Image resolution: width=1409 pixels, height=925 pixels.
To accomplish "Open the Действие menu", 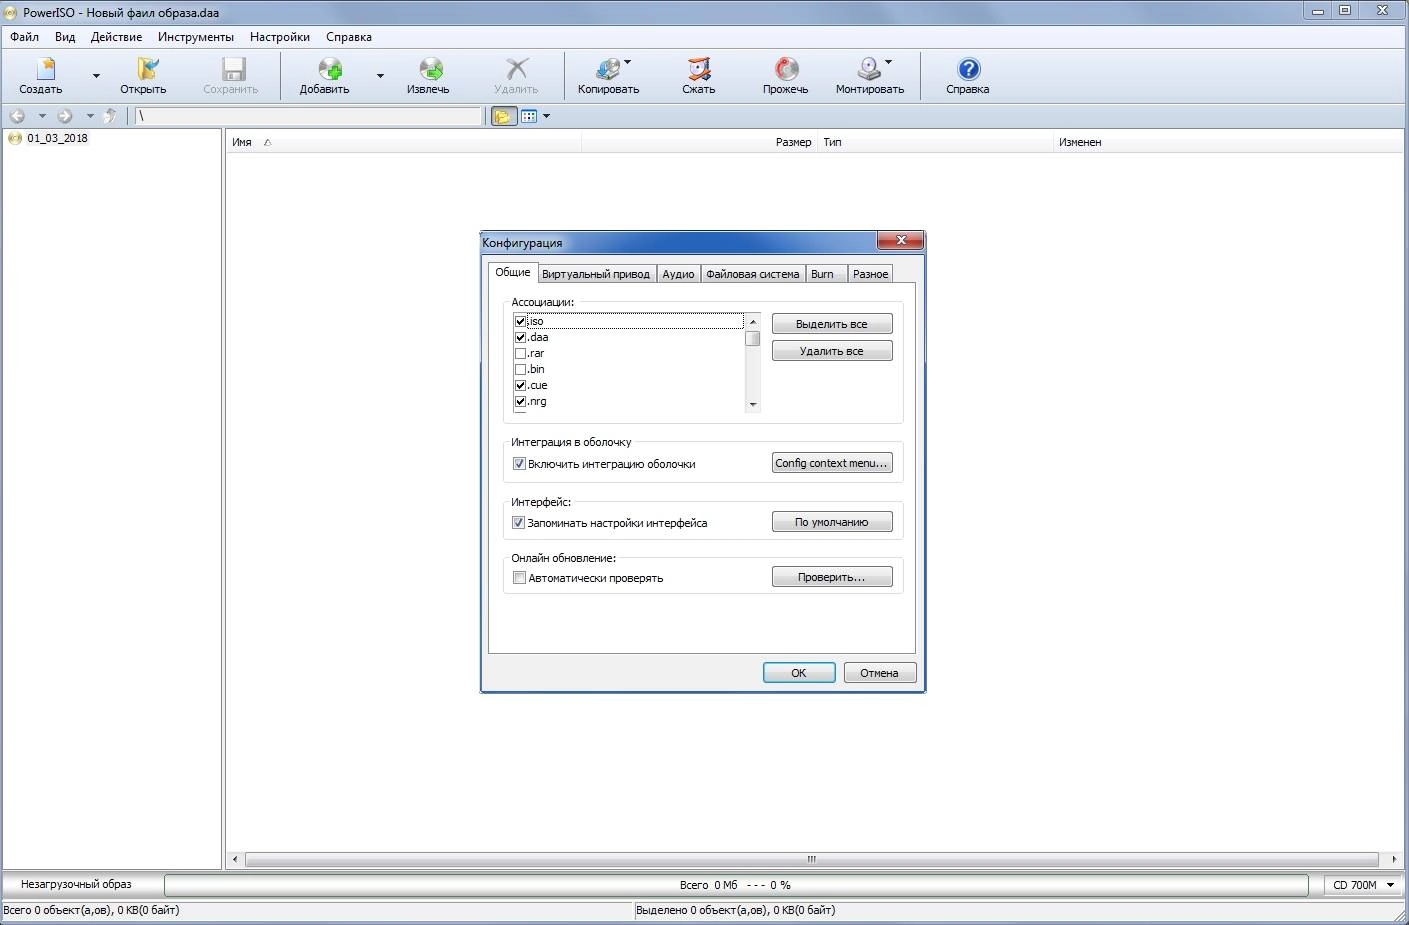I will point(116,37).
